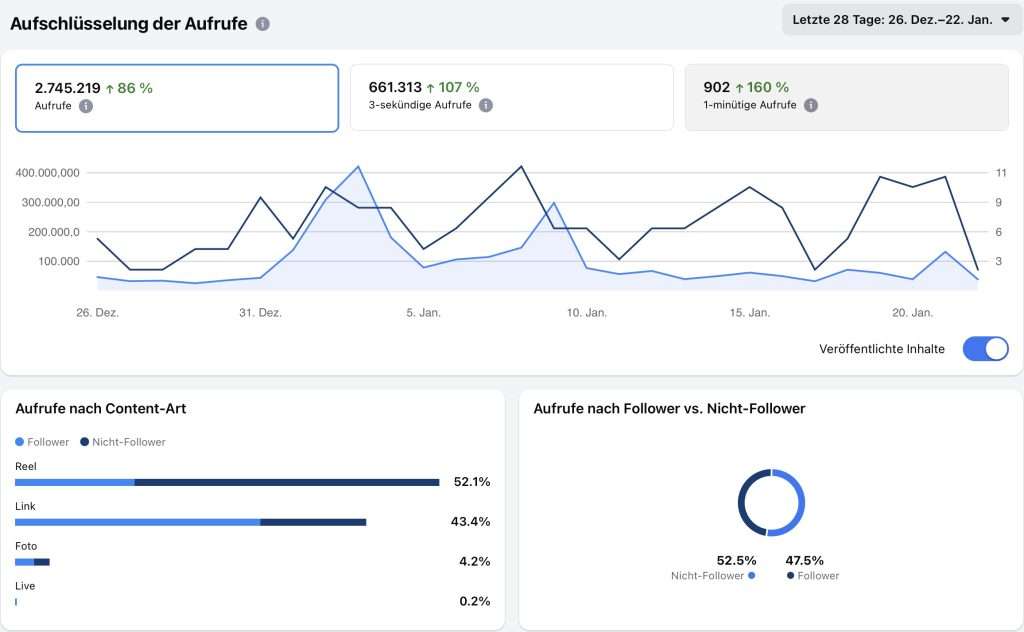
Task: Click the green 86 % increase indicator
Action: (x=129, y=88)
